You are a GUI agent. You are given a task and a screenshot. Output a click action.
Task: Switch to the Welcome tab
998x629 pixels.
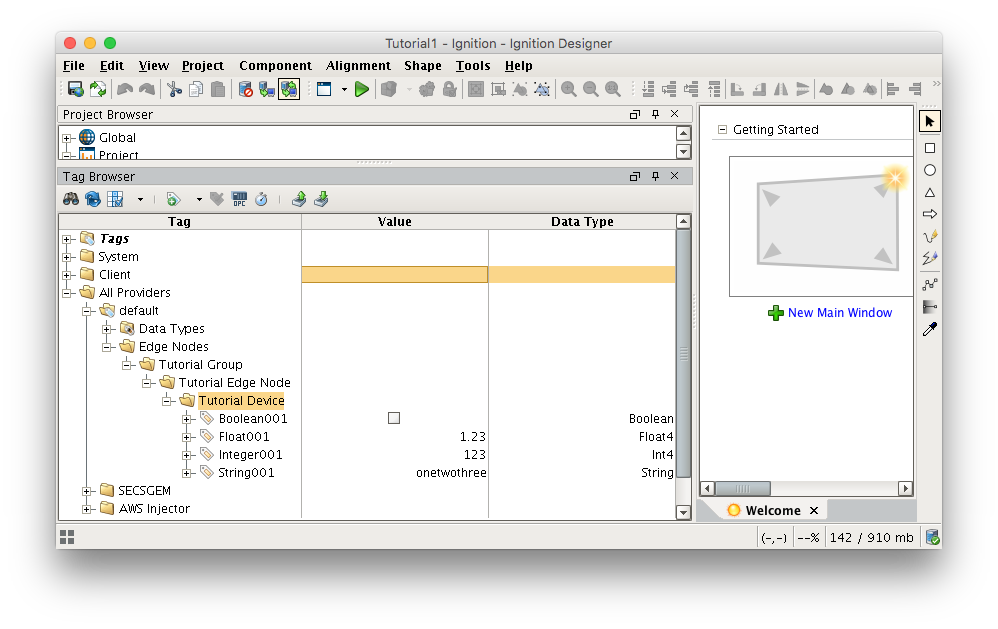pyautogui.click(x=771, y=510)
